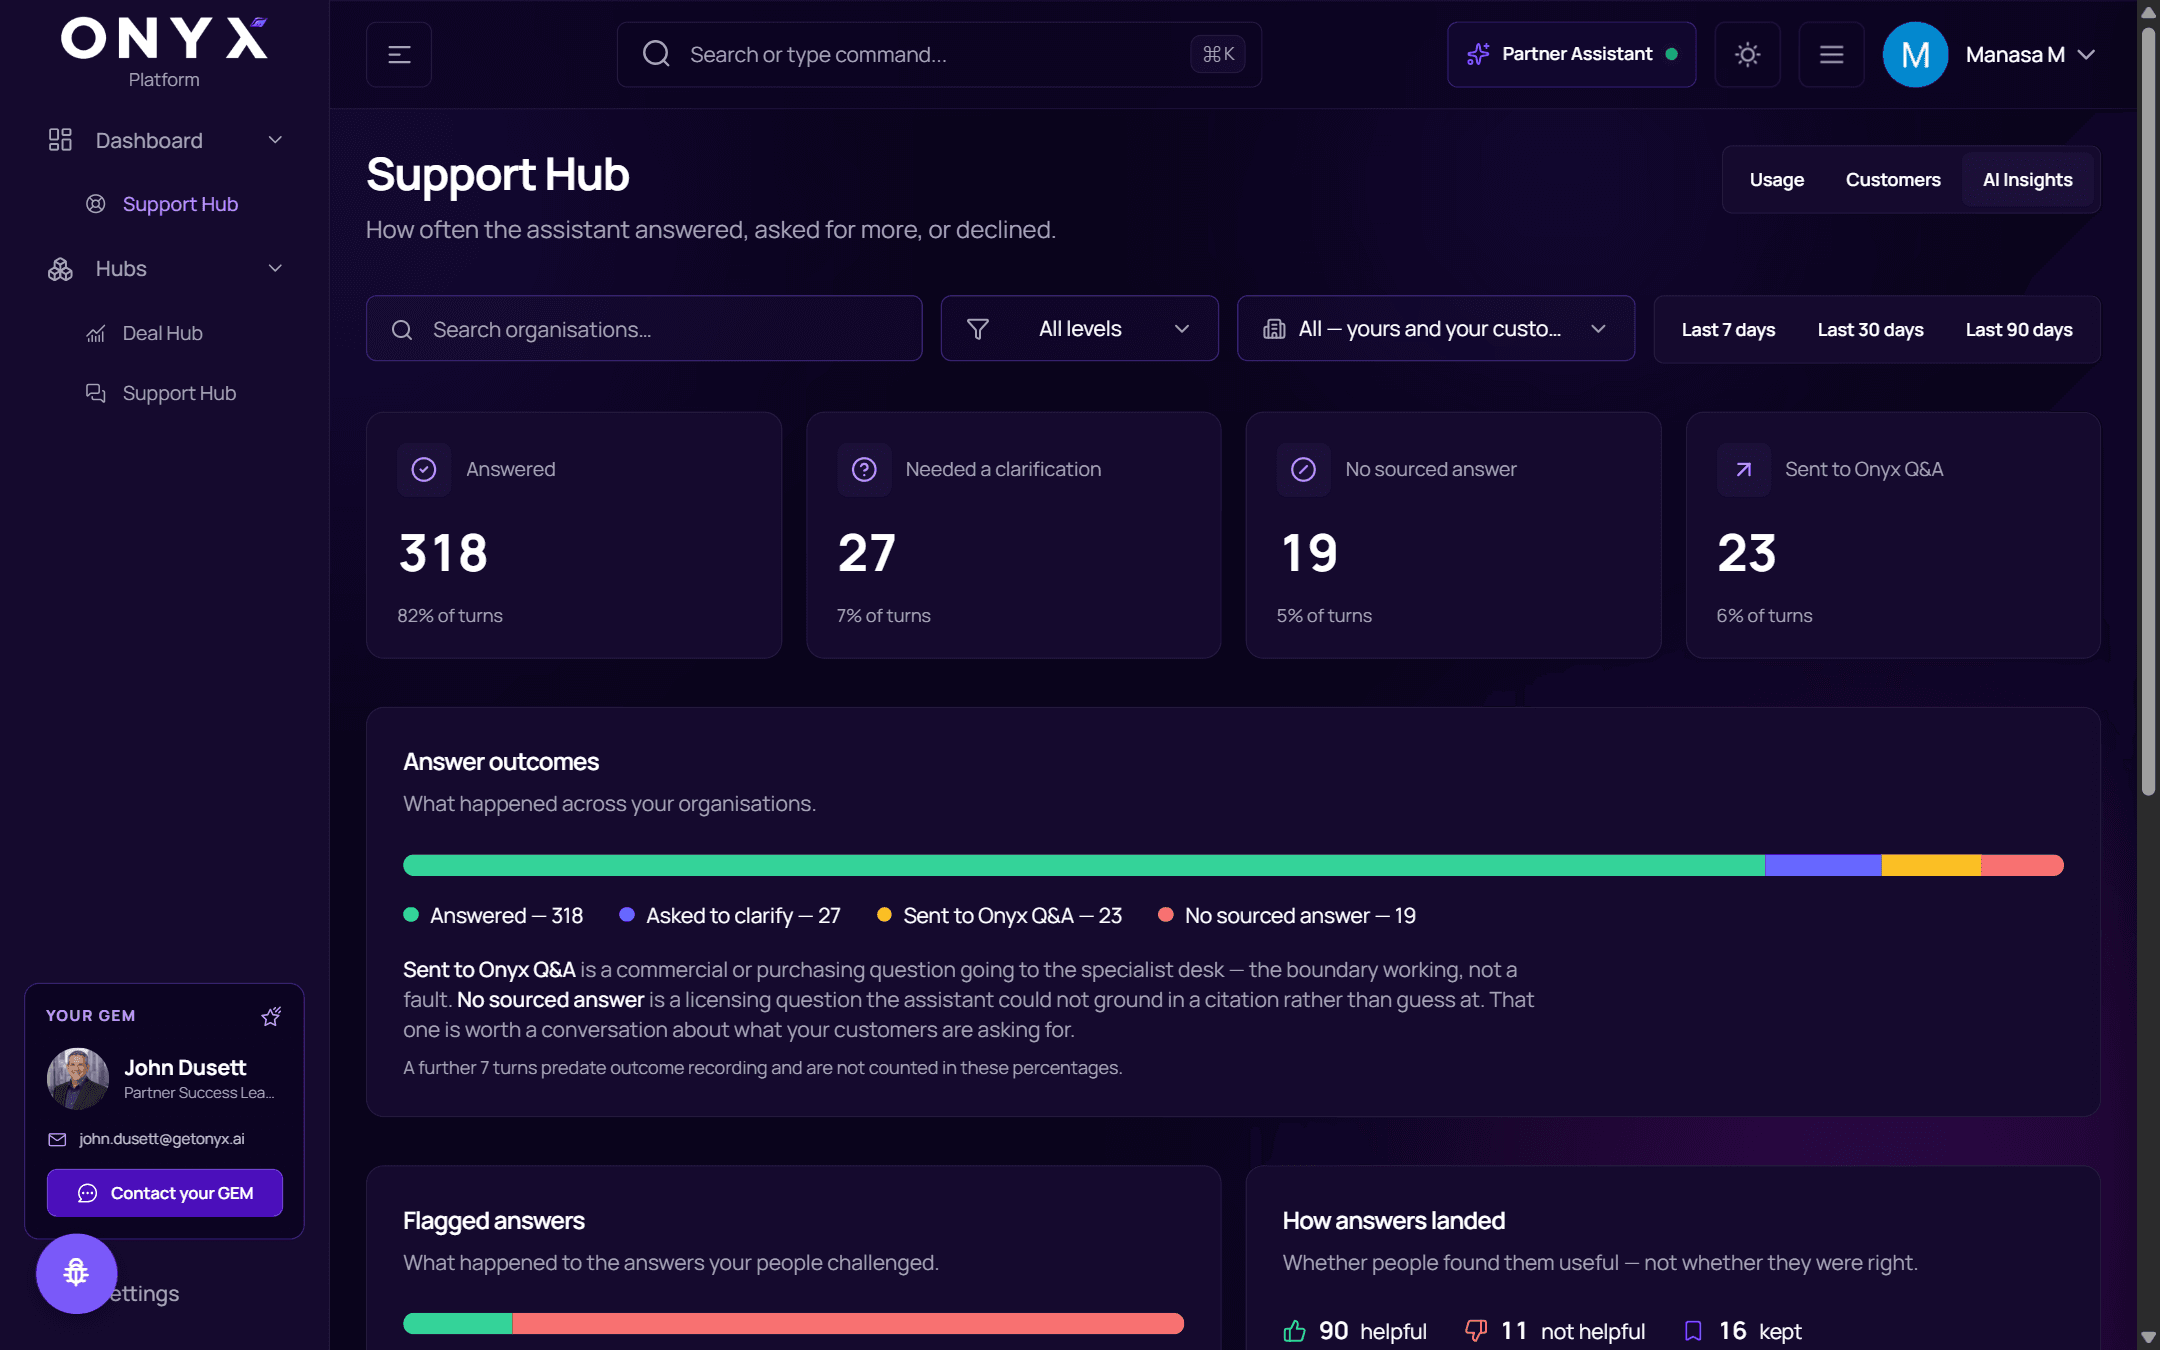Click the Sent to Onyx Q&A 23 card
The height and width of the screenshot is (1350, 2160).
[1893, 535]
